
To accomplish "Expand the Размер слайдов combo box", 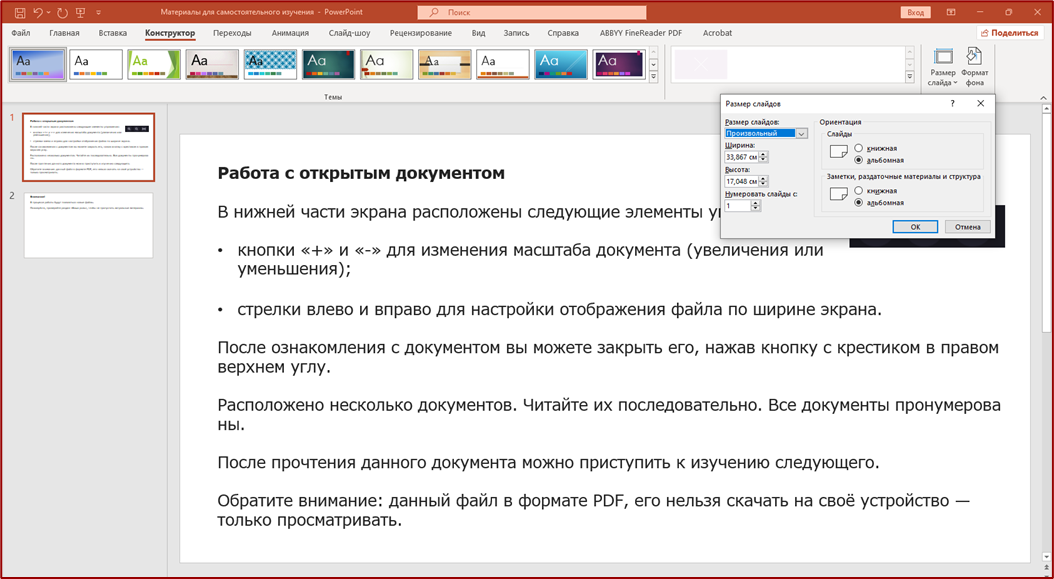I will (801, 134).
